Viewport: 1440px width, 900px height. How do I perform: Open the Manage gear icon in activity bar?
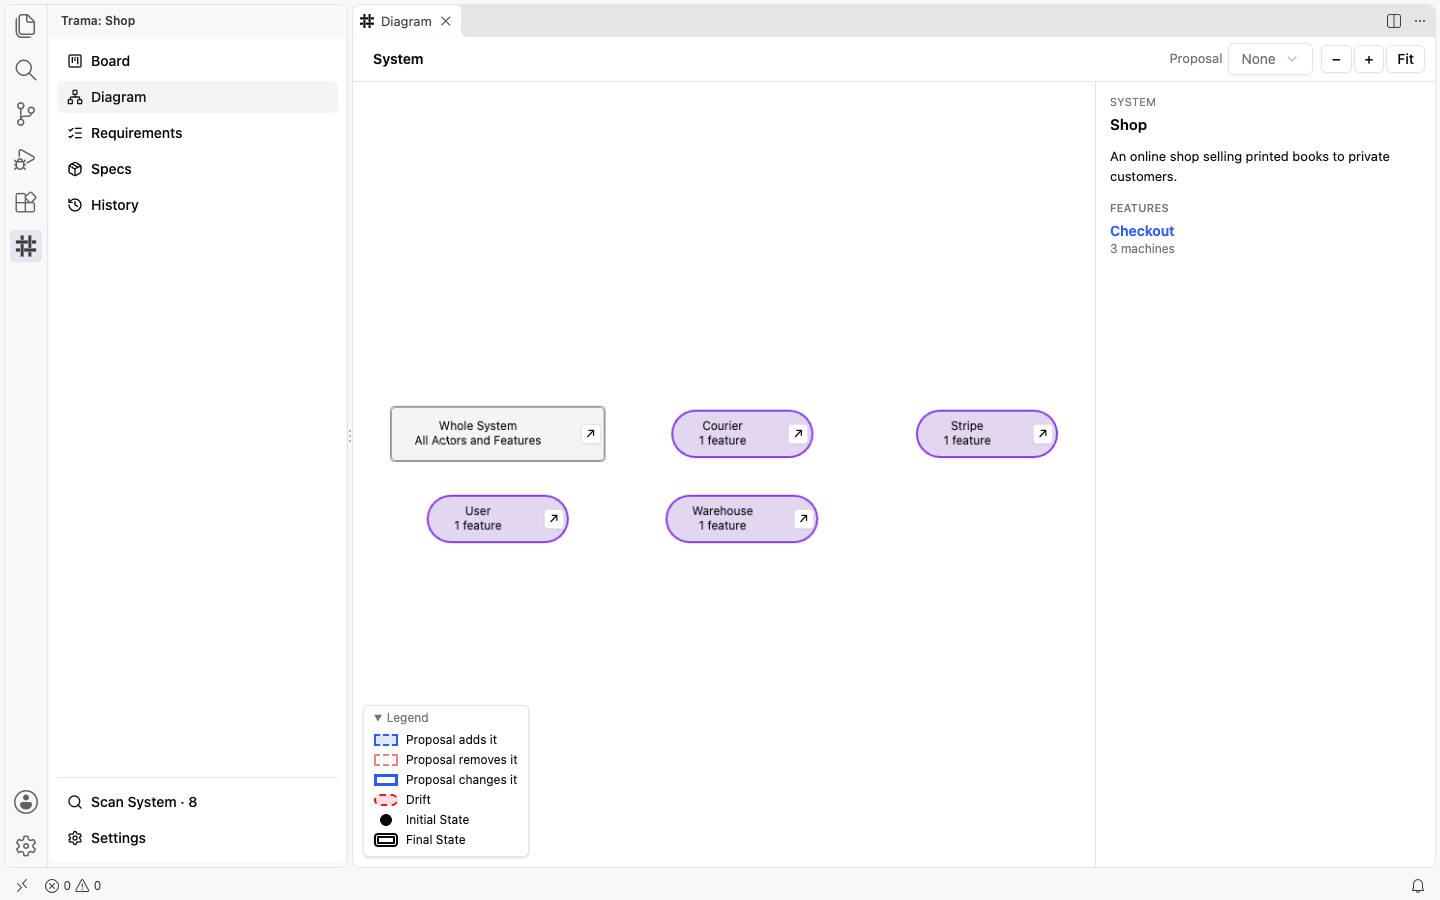tap(26, 846)
